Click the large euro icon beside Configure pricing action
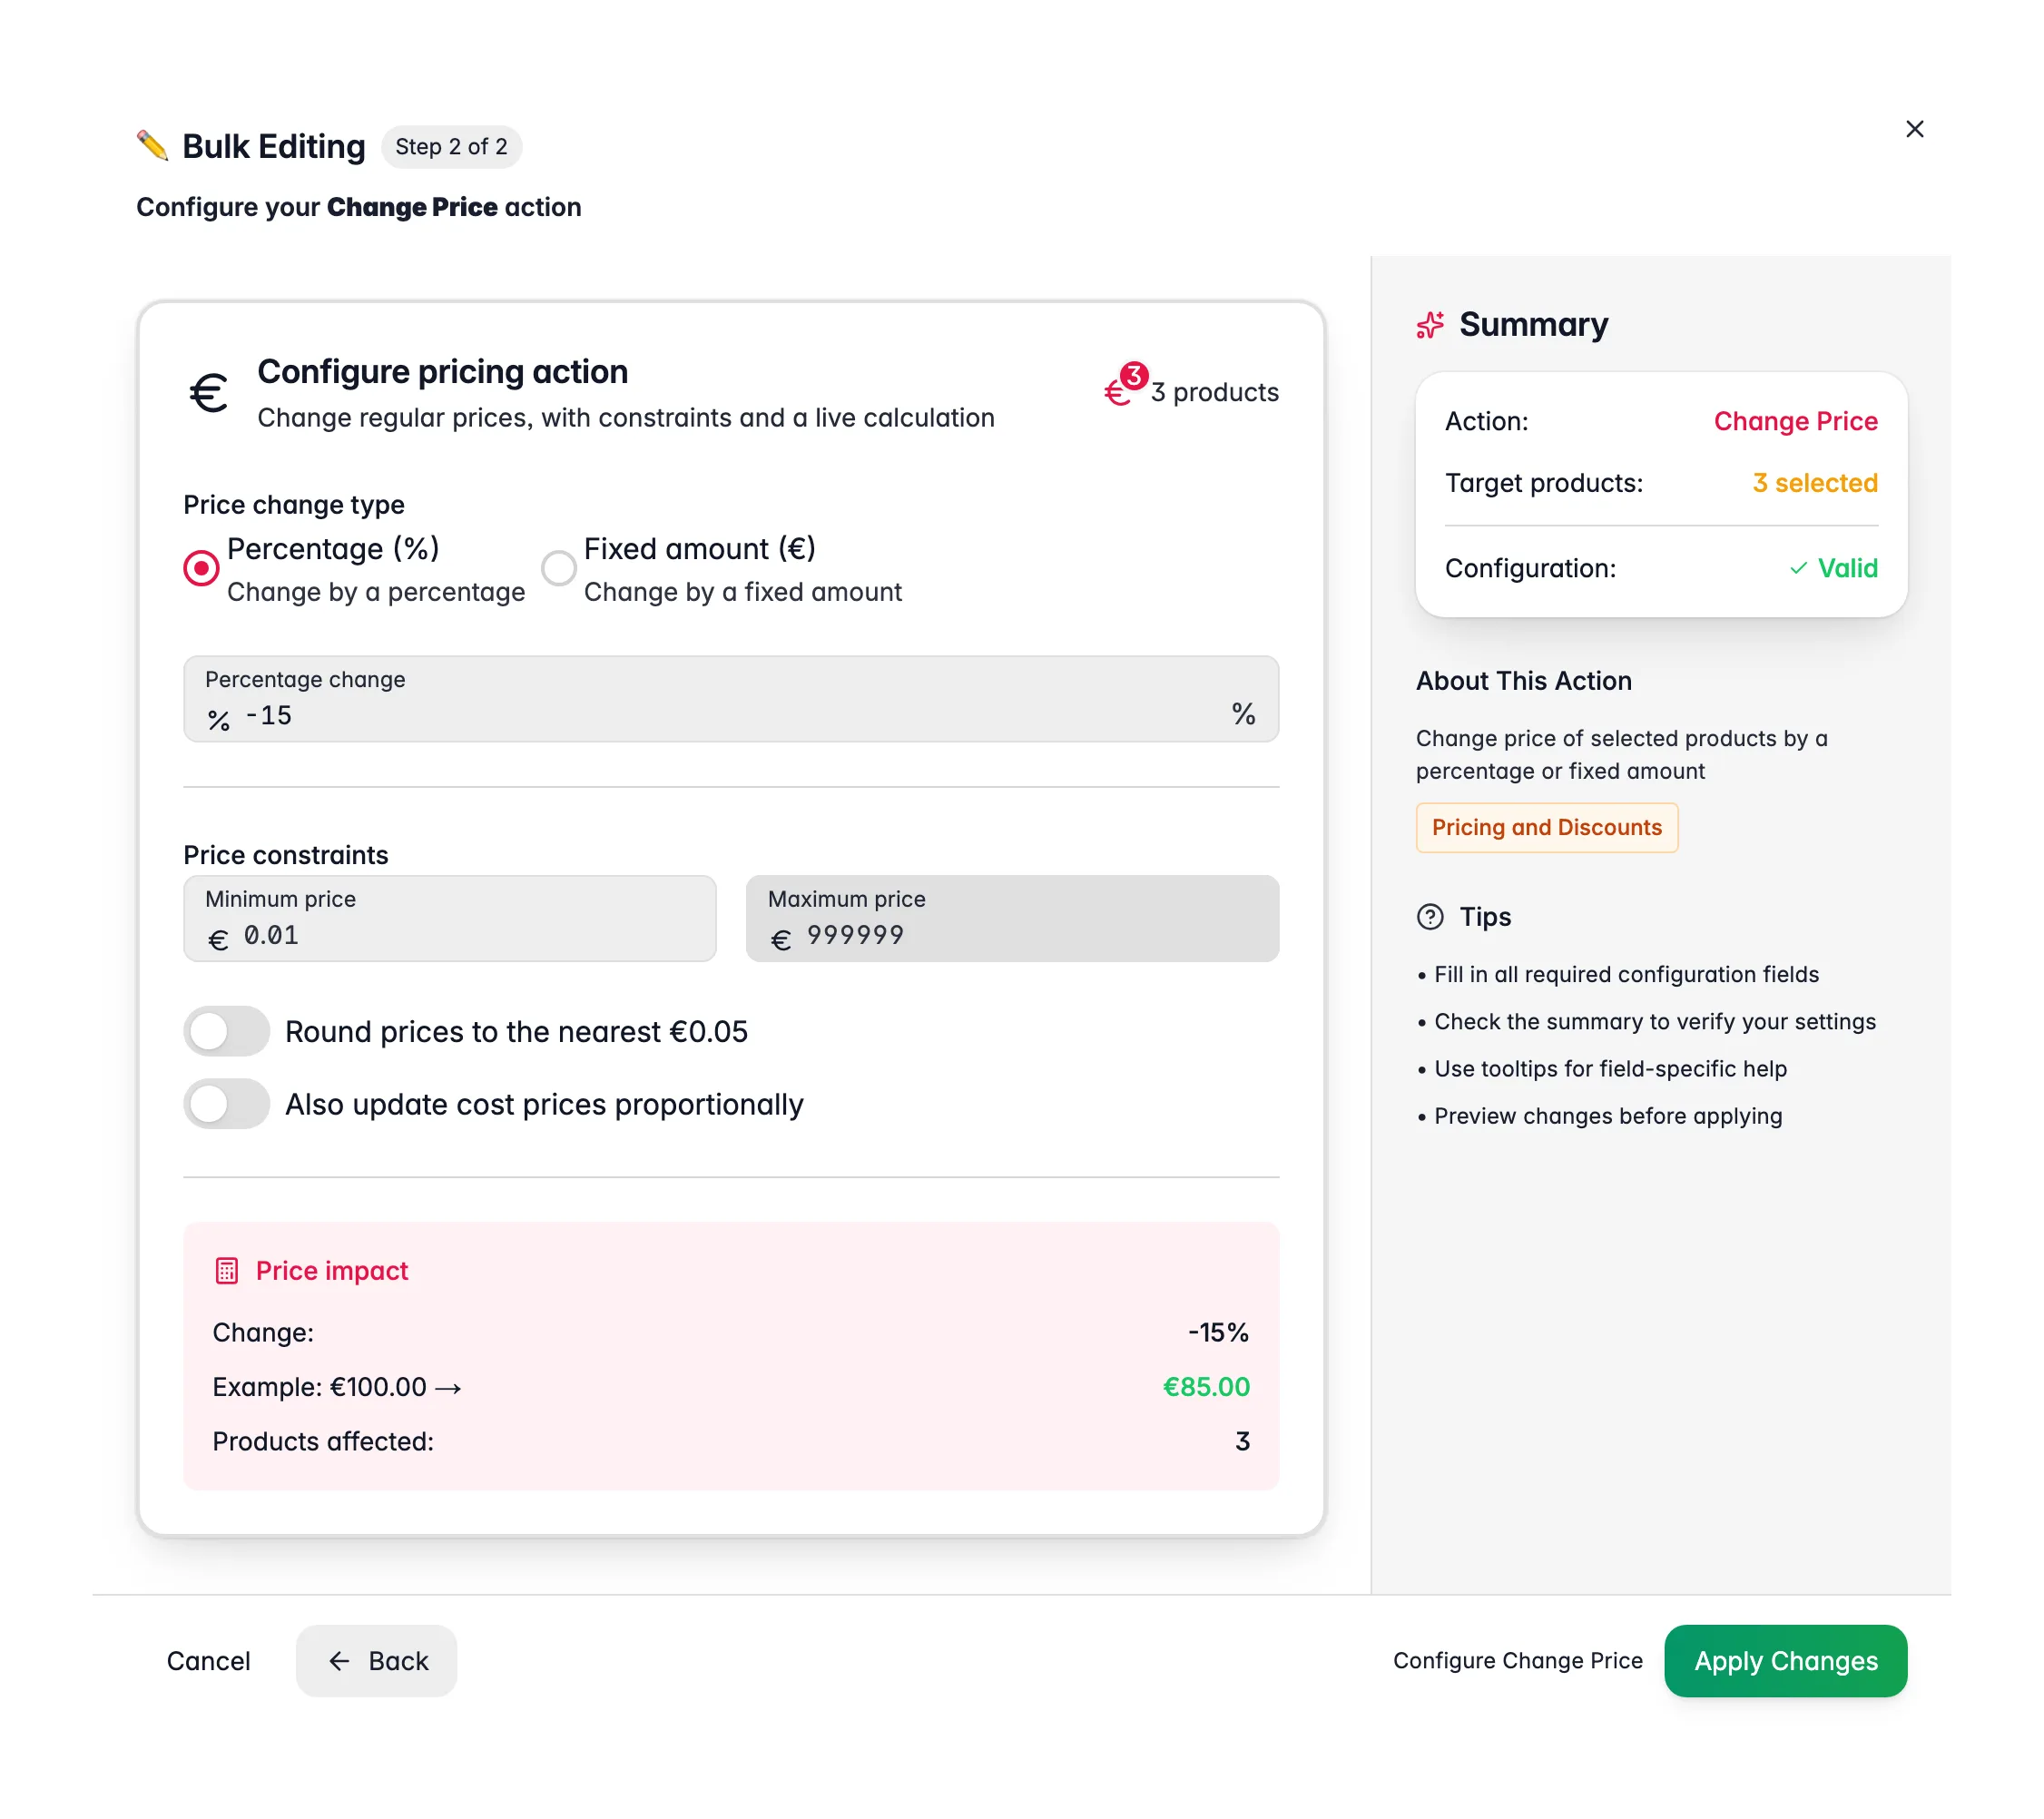 coord(209,392)
